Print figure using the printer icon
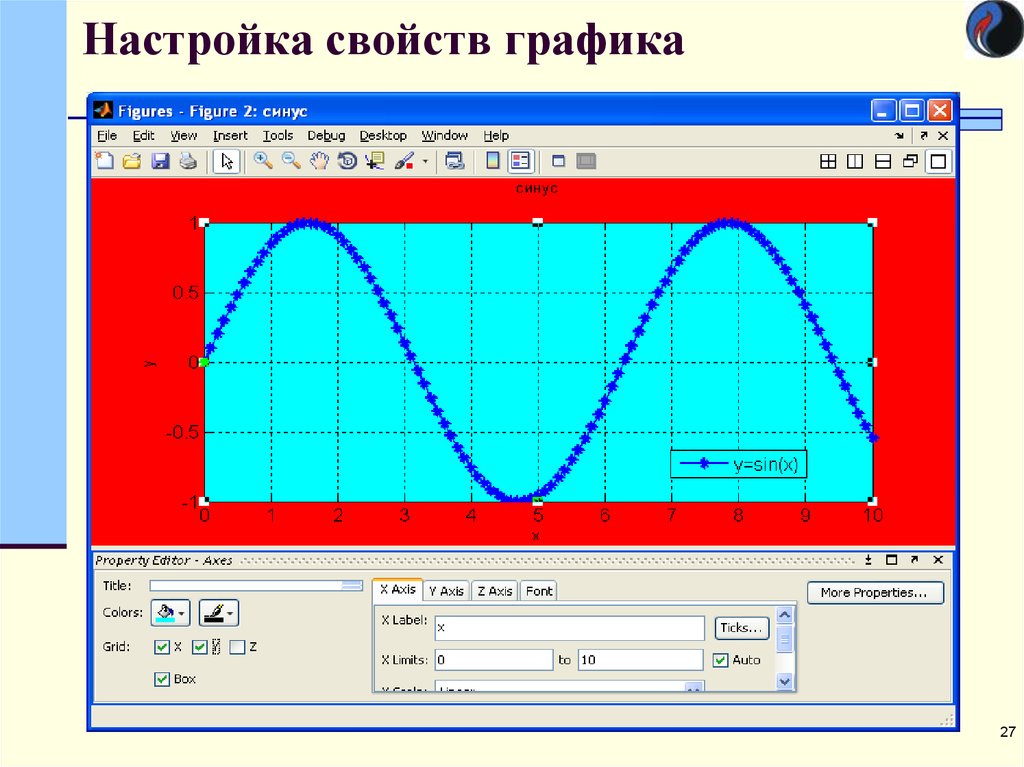The image size is (1024, 767). [188, 161]
